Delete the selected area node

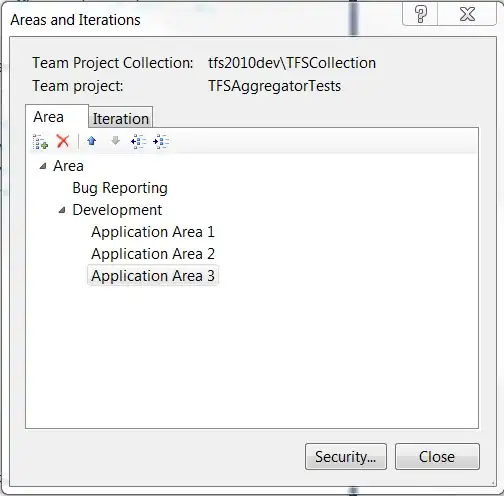(x=63, y=141)
